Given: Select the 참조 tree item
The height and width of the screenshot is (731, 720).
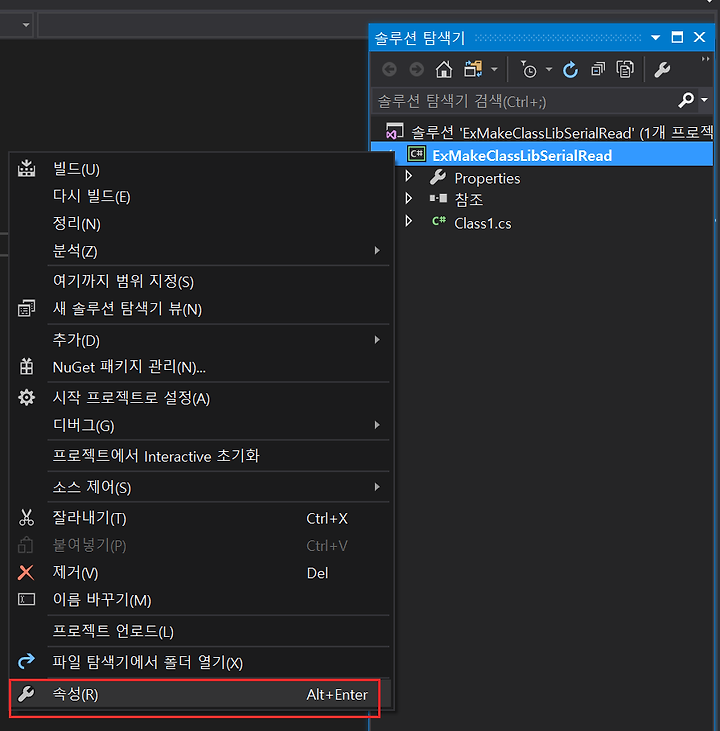Looking at the screenshot, I should 469,200.
